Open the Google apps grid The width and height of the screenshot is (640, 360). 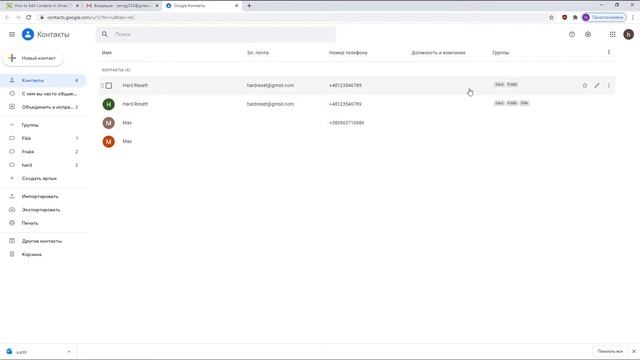coord(613,35)
